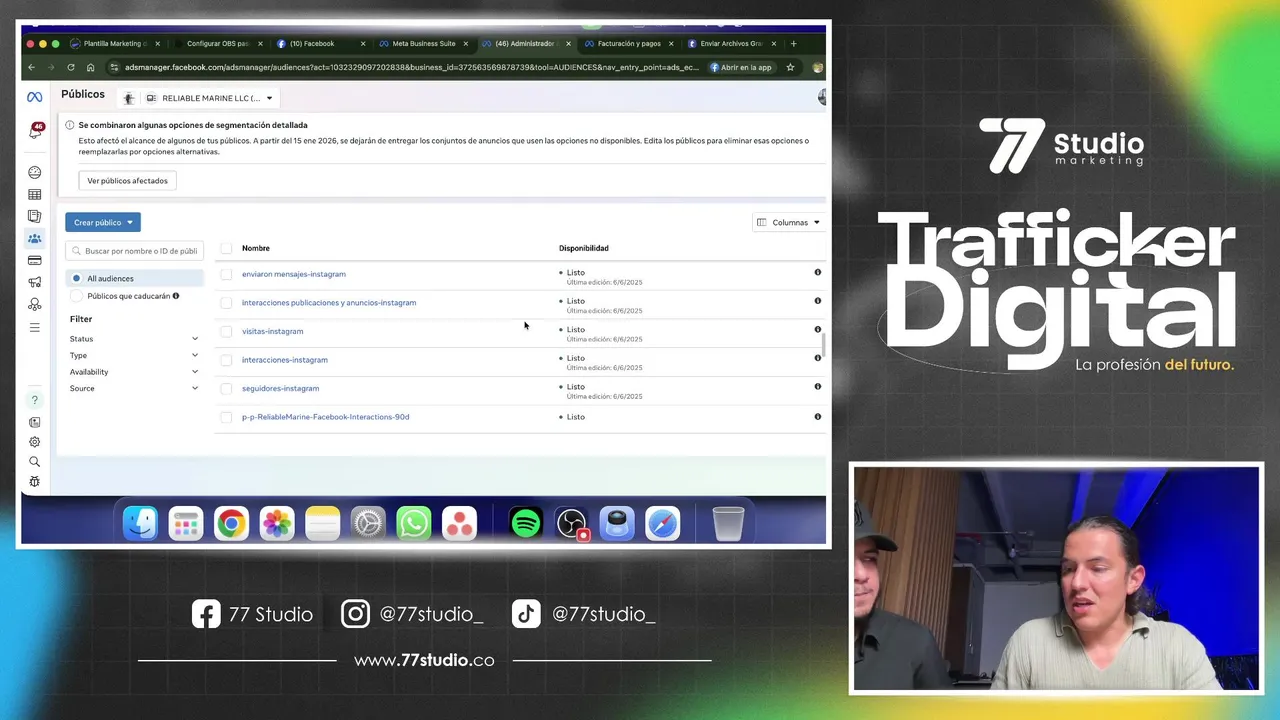Open the megaphone advertising settings icon
The width and height of the screenshot is (1280, 720).
point(34,283)
